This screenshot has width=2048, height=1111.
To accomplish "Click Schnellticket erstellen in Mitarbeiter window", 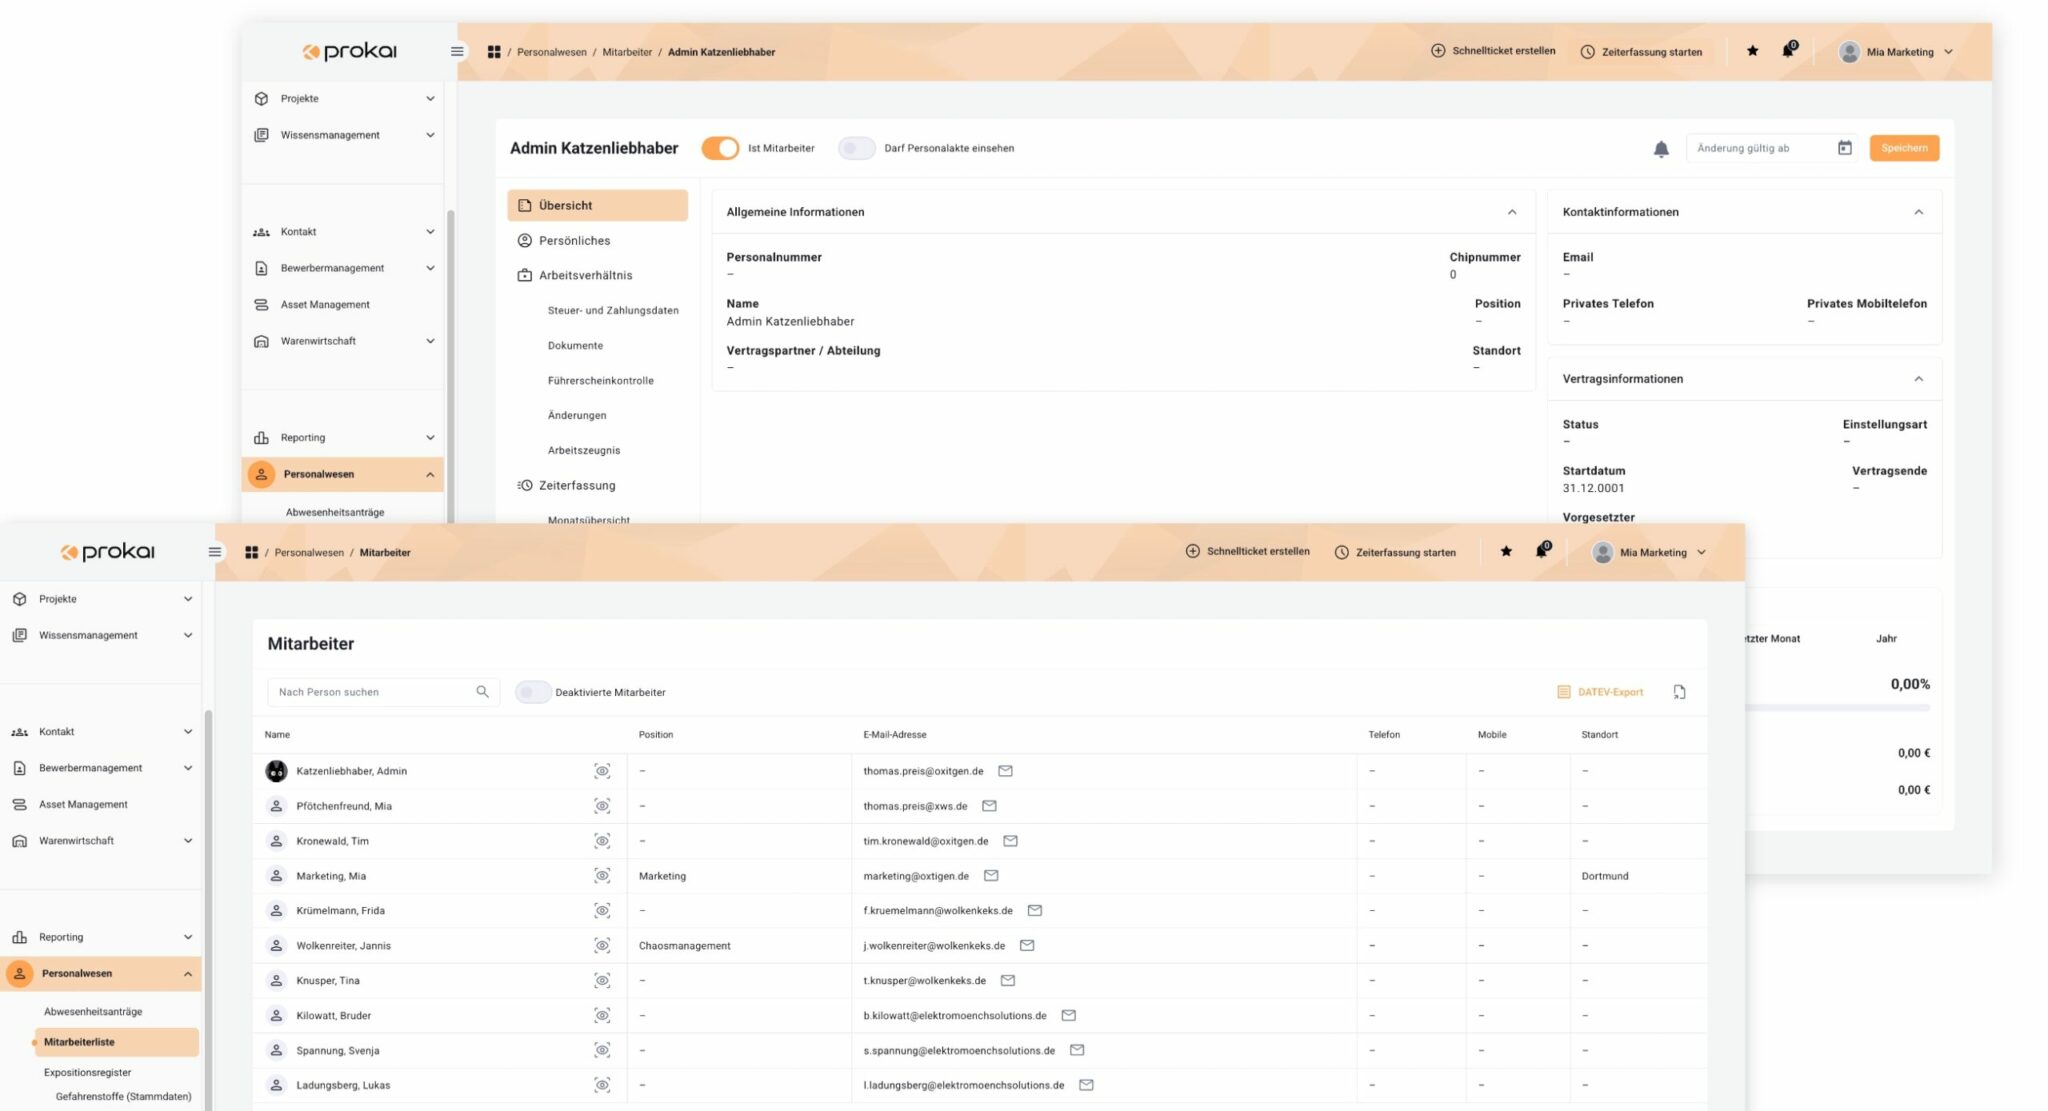I will click(1247, 551).
